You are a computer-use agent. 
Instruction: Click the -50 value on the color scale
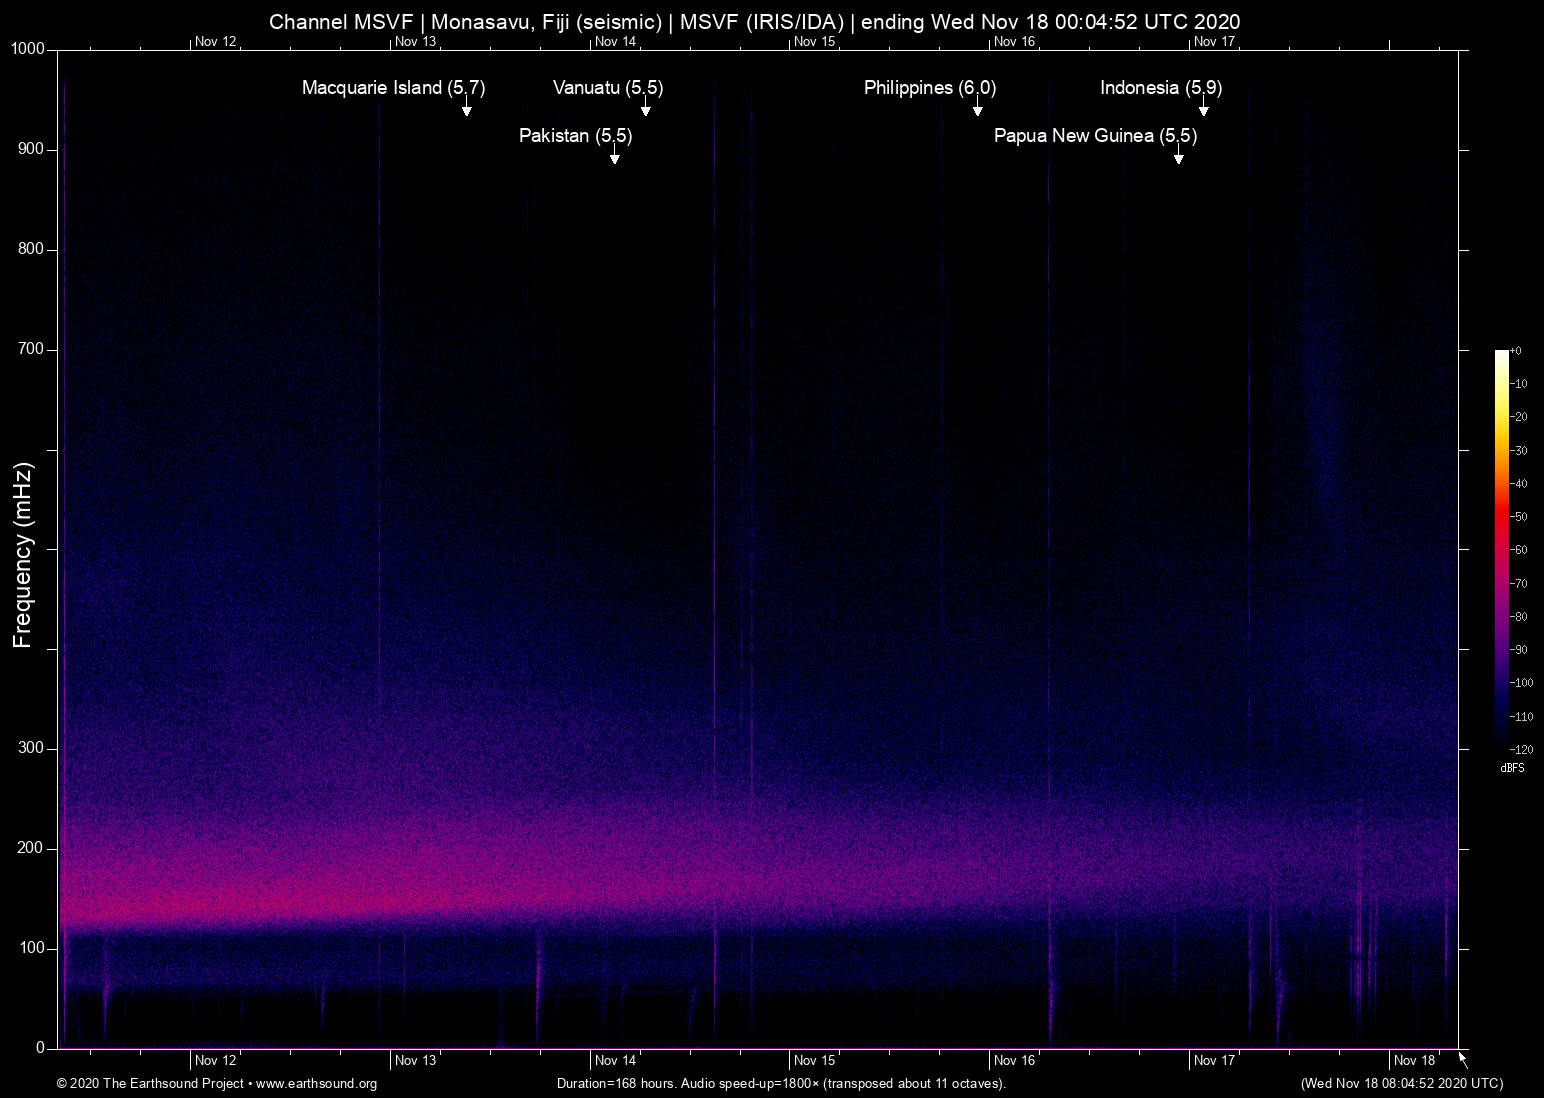pos(1519,517)
